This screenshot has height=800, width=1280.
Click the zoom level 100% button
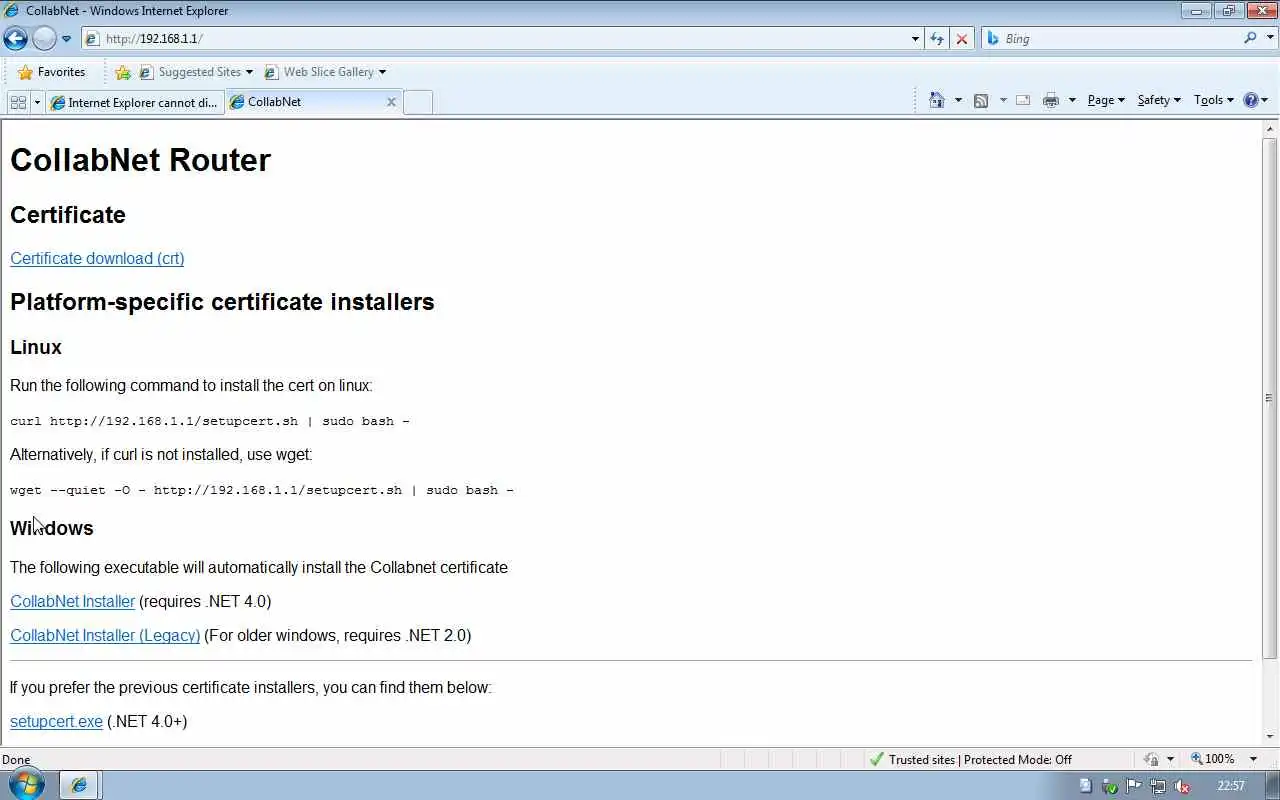[x=1212, y=759]
